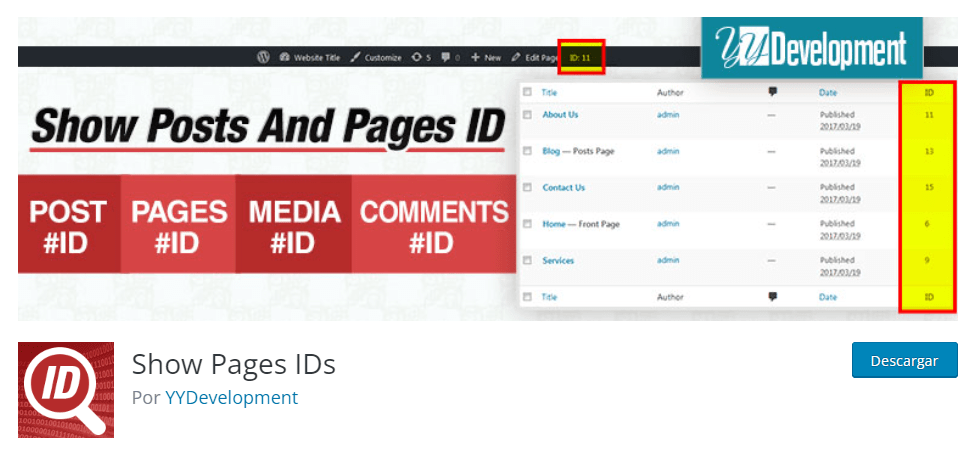Check the About Us row checkbox
The image size is (979, 450).
pyautogui.click(x=528, y=115)
